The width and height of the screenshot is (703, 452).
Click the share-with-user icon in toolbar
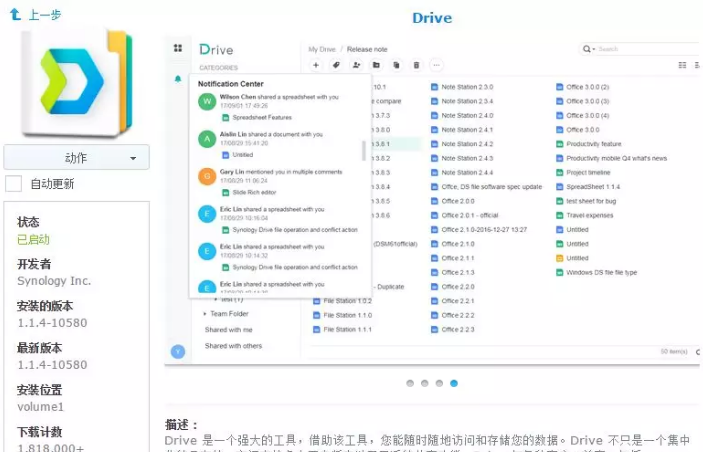[x=356, y=65]
